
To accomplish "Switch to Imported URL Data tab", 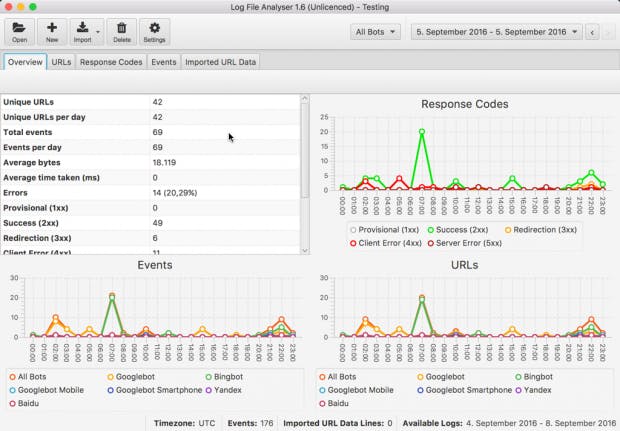I will (220, 62).
